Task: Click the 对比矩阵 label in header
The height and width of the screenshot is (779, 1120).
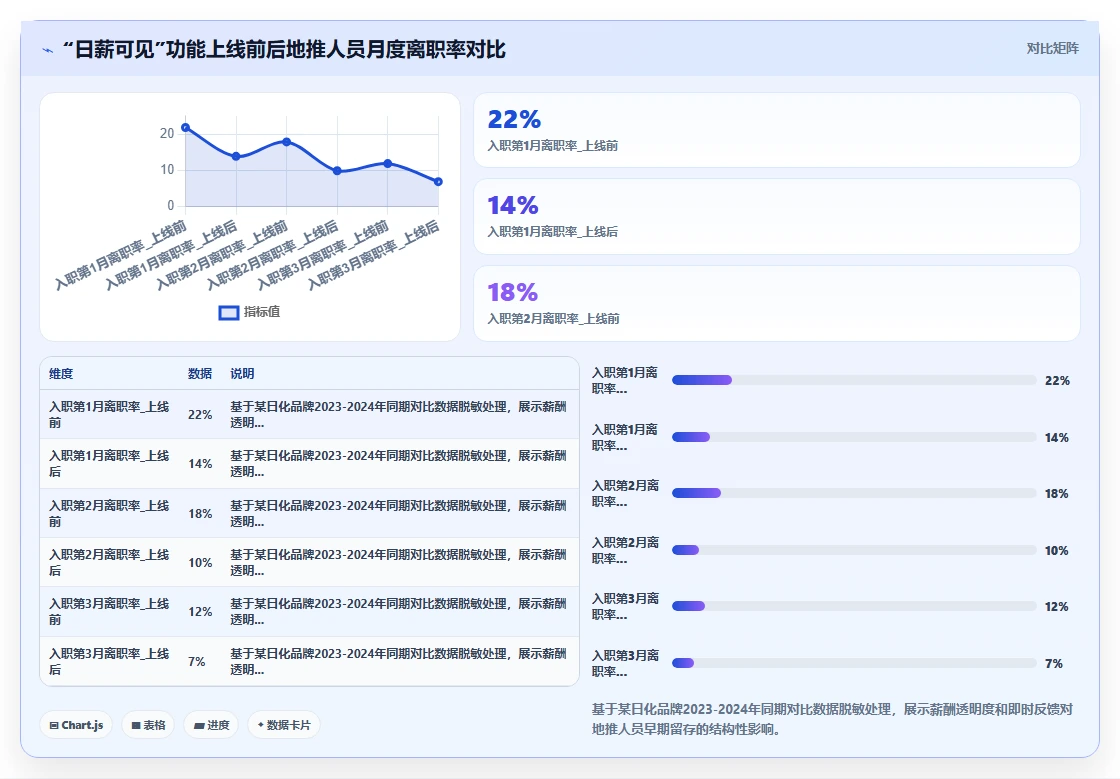Action: (x=1052, y=49)
